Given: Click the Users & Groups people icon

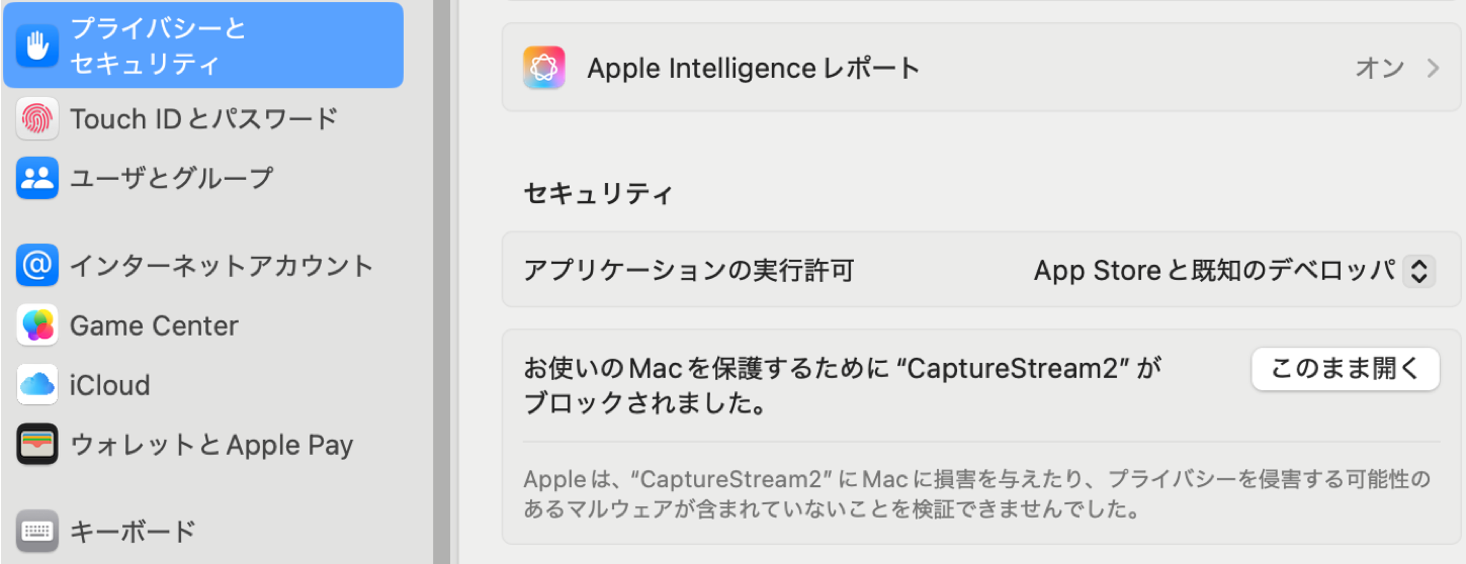Looking at the screenshot, I should point(37,178).
